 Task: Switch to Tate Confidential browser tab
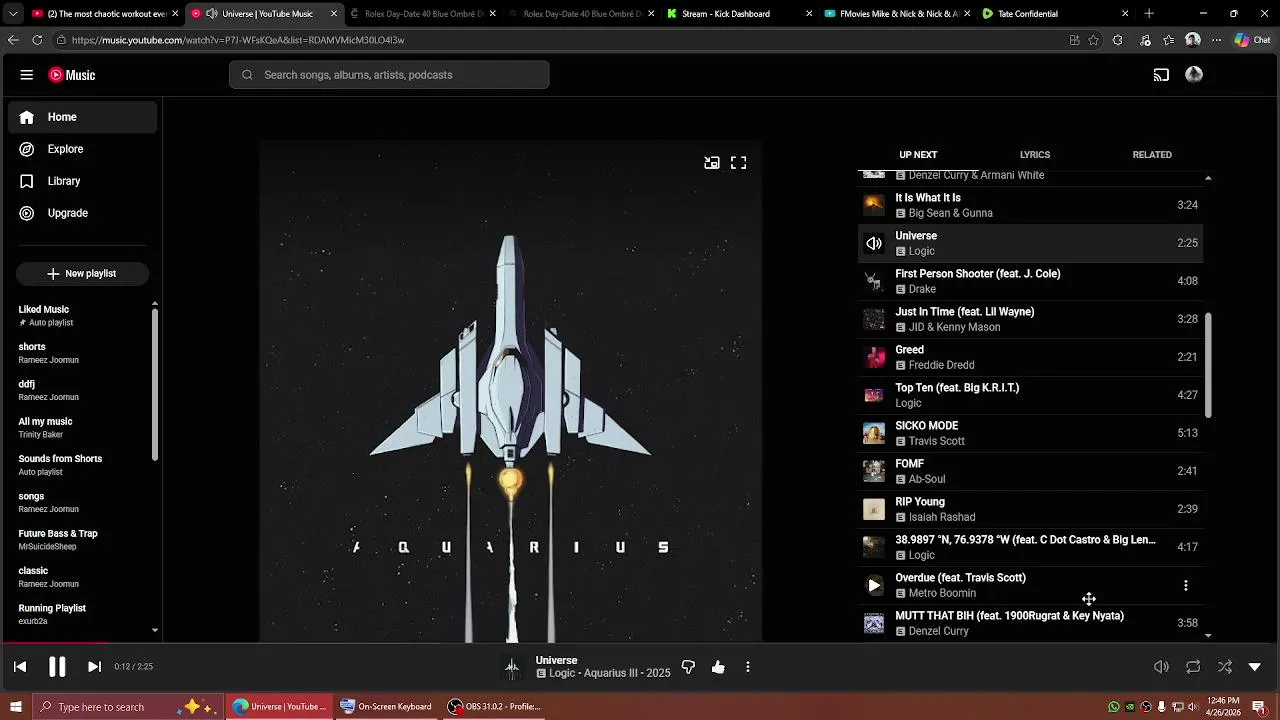tap(1055, 14)
